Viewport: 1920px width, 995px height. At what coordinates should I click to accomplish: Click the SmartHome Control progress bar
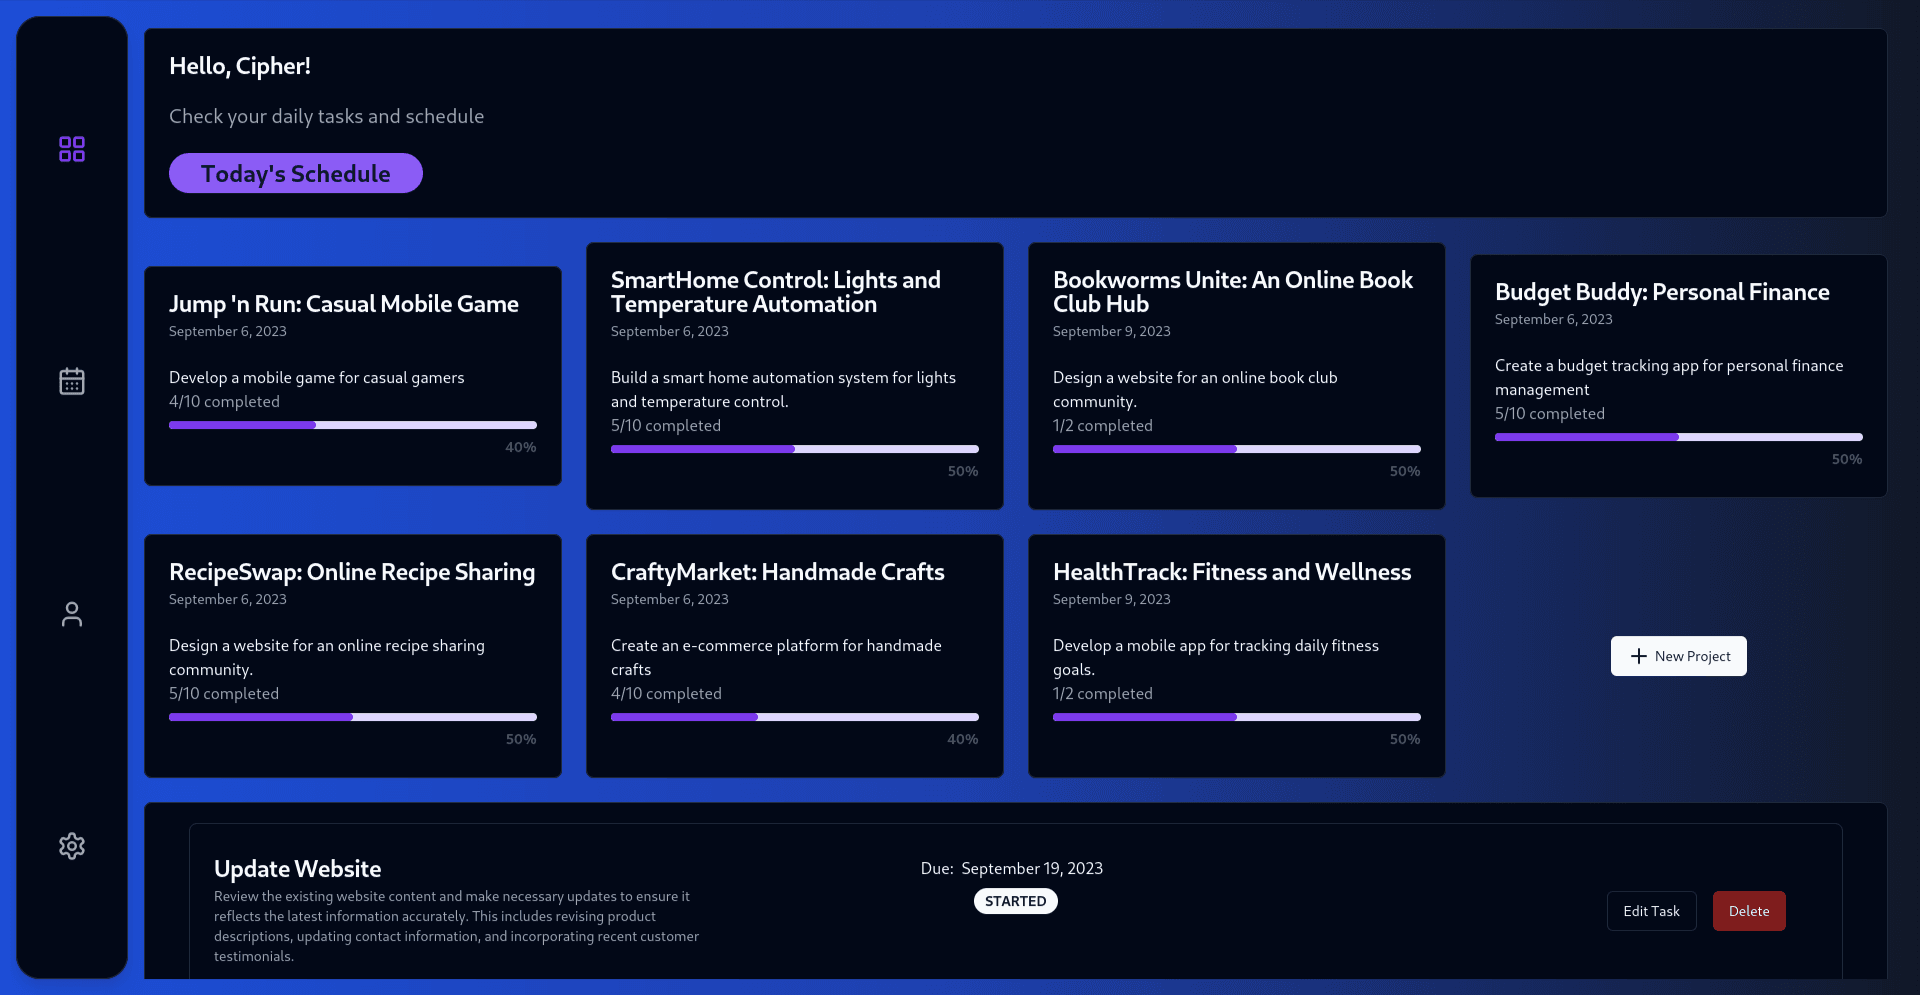pos(795,449)
